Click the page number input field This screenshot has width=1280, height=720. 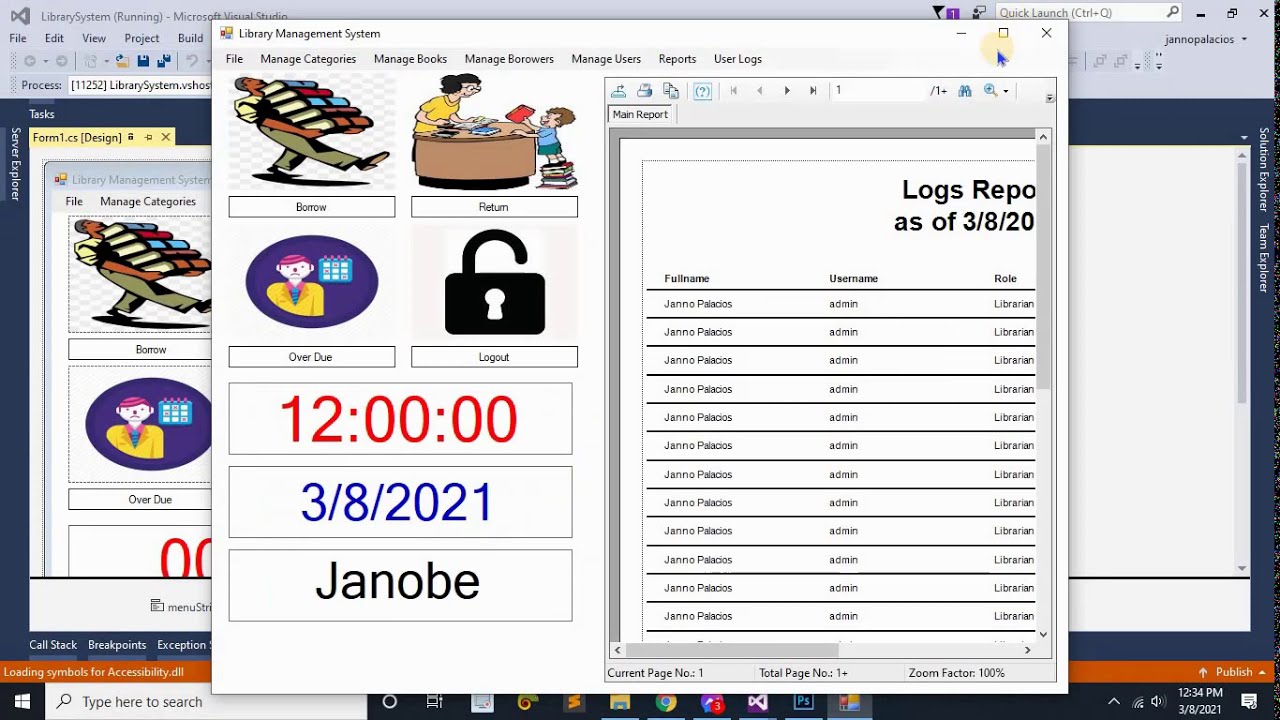pyautogui.click(x=880, y=91)
